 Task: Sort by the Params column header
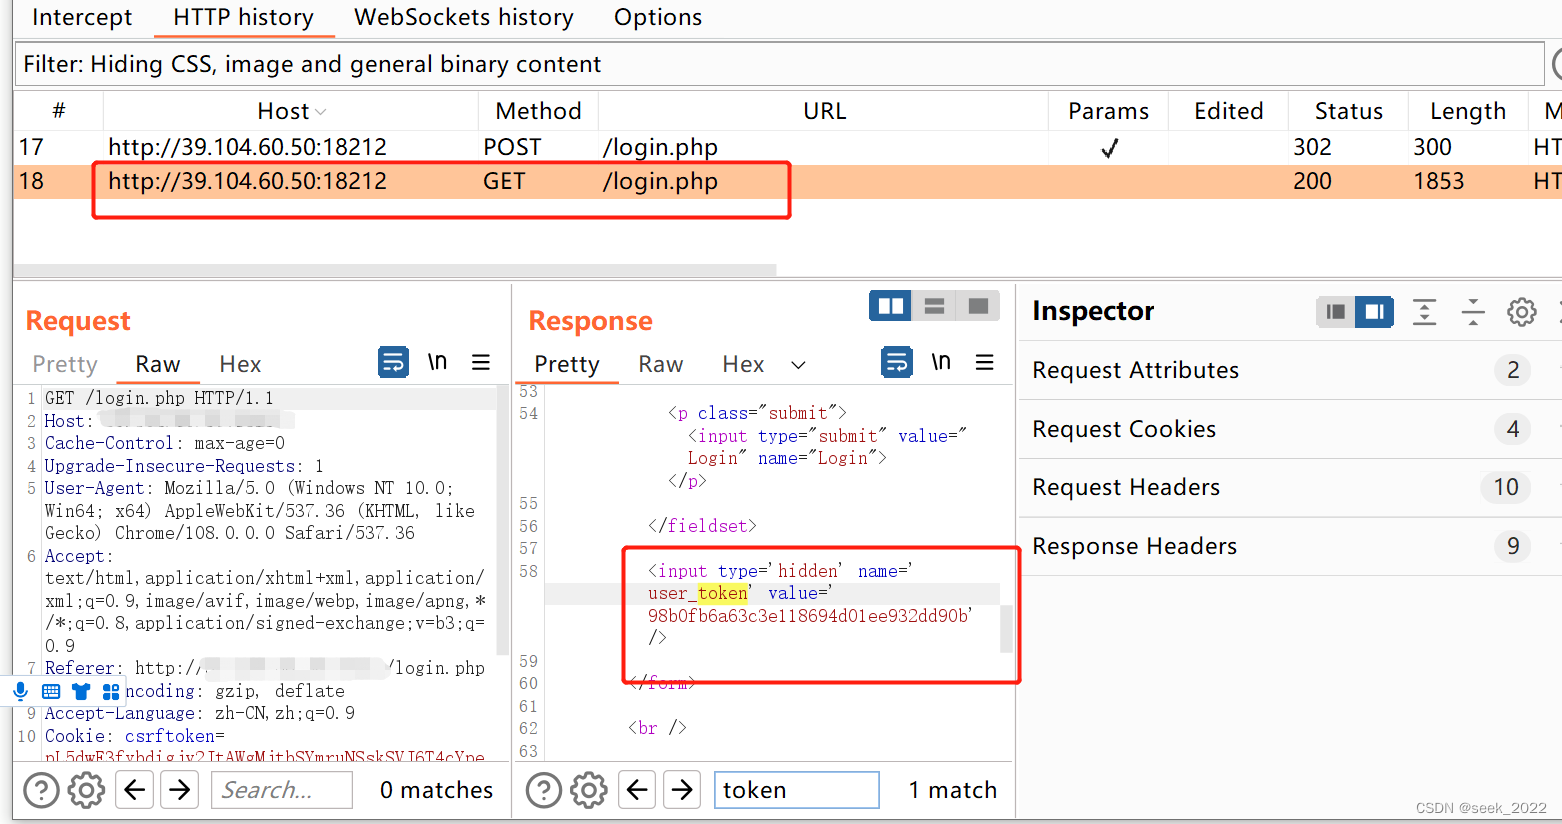pyautogui.click(x=1108, y=111)
